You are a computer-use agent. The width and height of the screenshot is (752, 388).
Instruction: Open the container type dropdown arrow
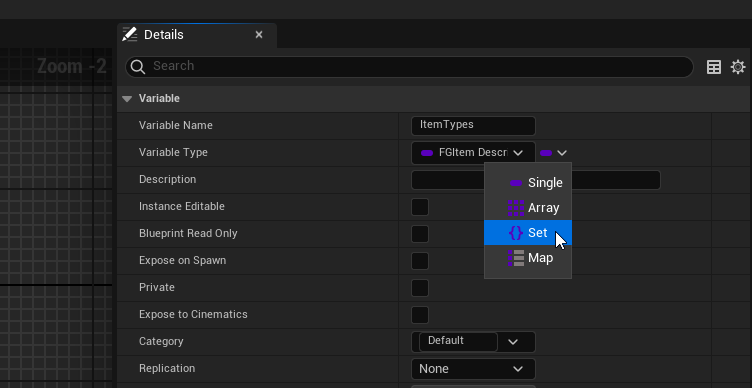(562, 153)
